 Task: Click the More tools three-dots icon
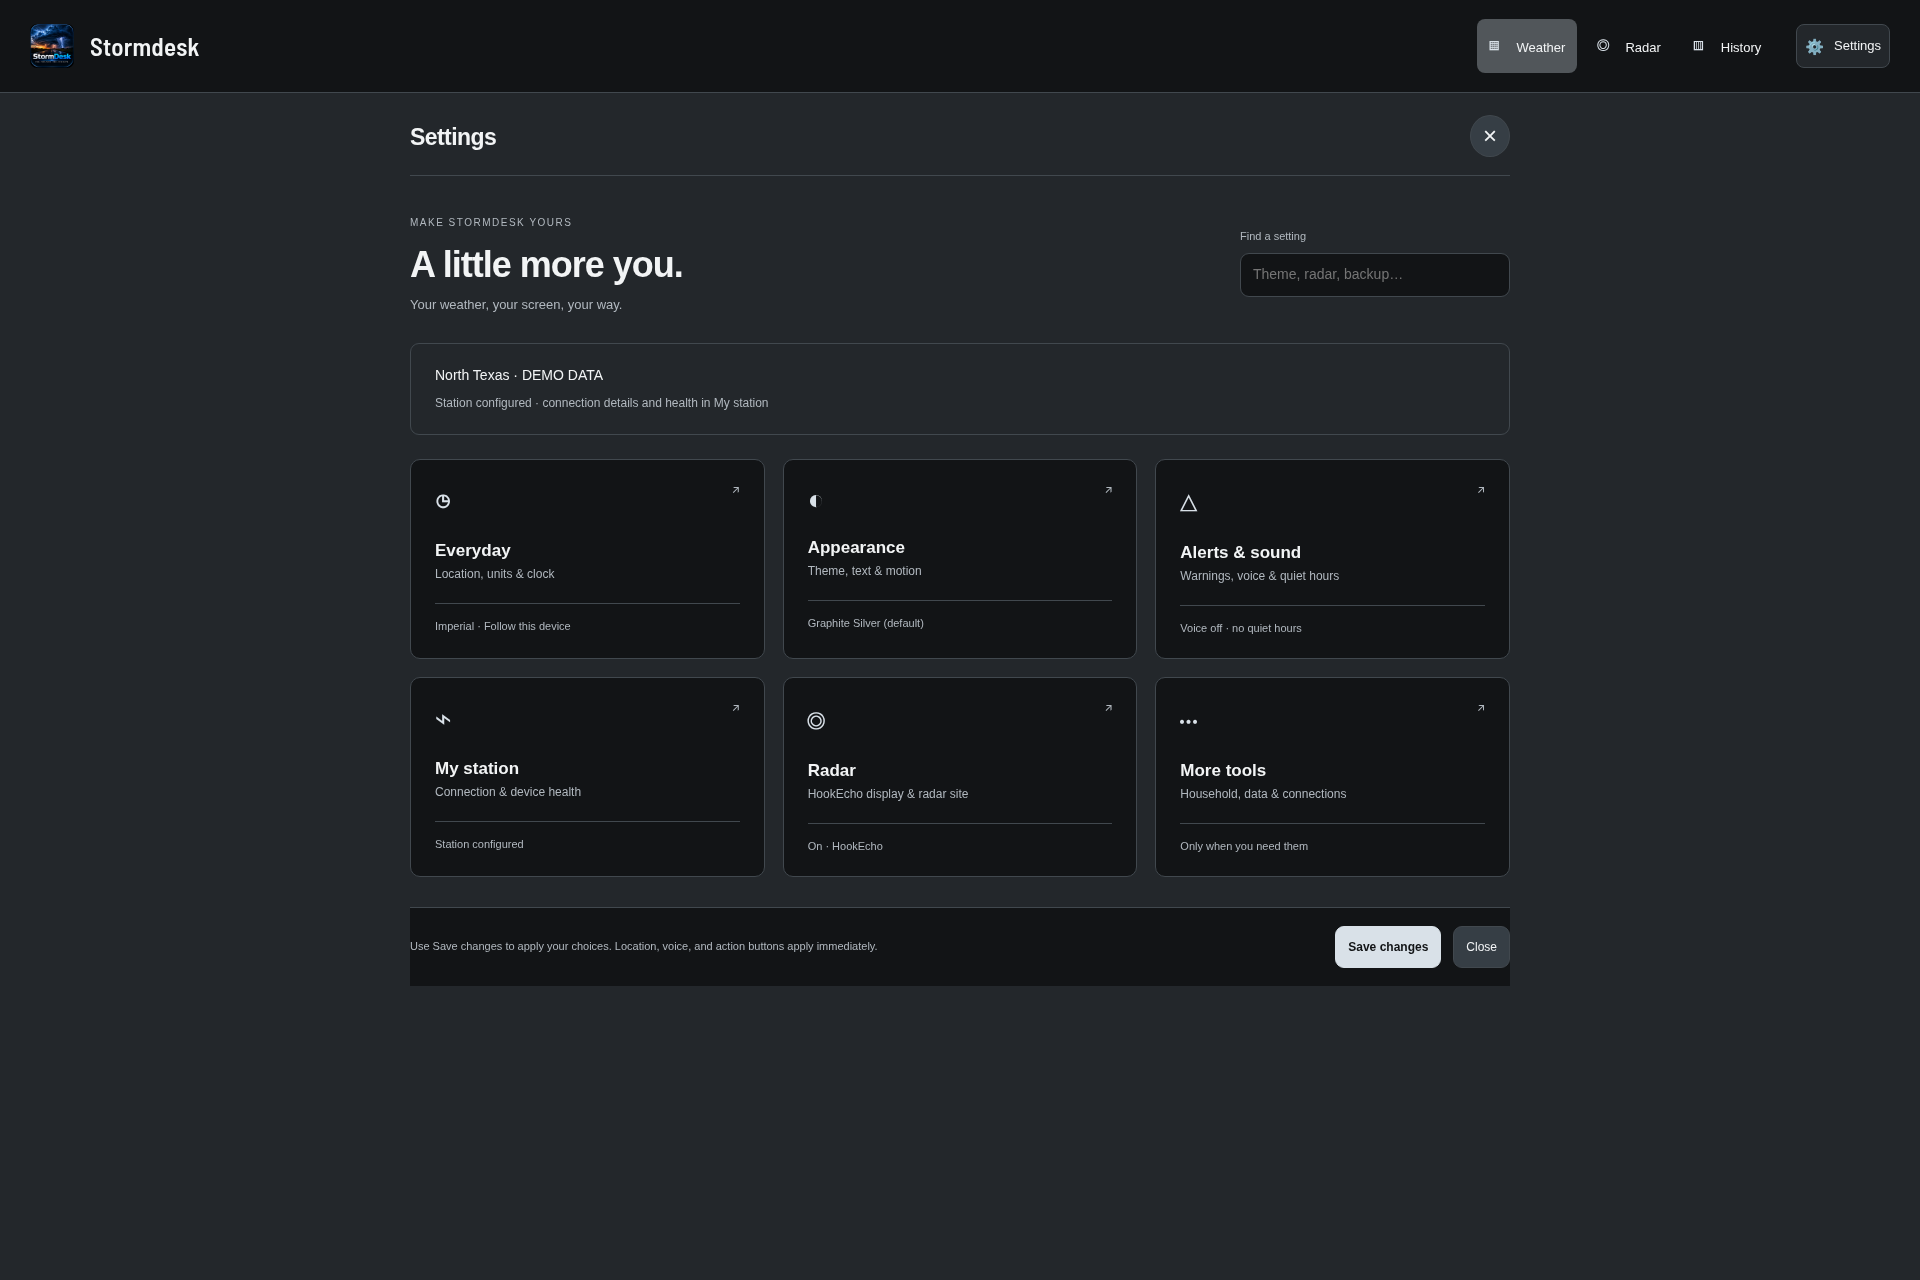(1188, 721)
